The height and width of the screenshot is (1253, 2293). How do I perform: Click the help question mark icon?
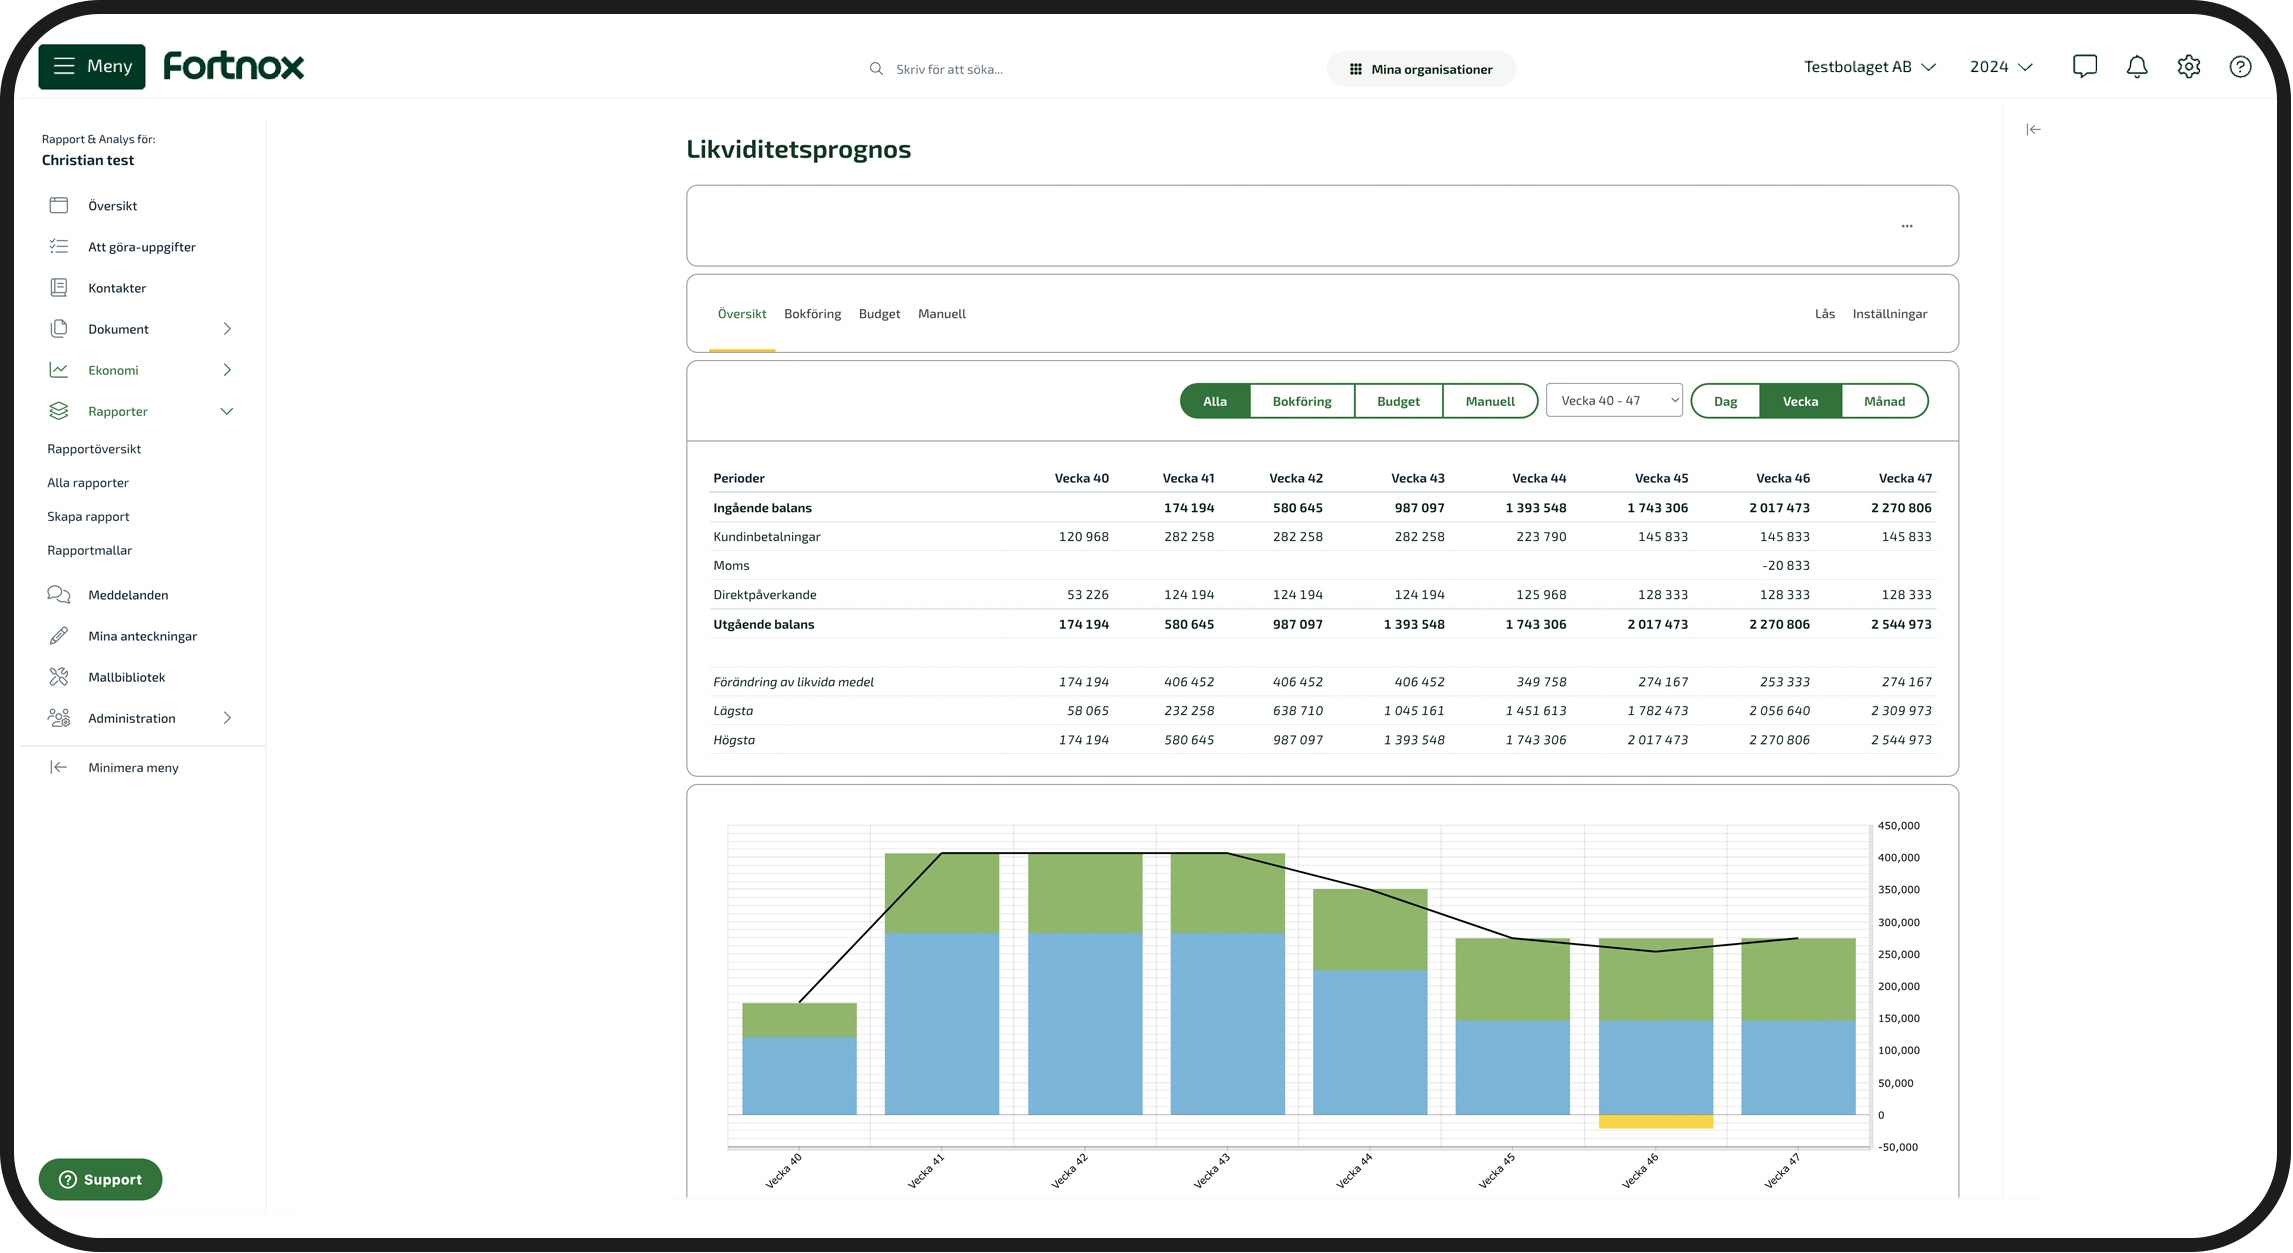(x=2242, y=67)
